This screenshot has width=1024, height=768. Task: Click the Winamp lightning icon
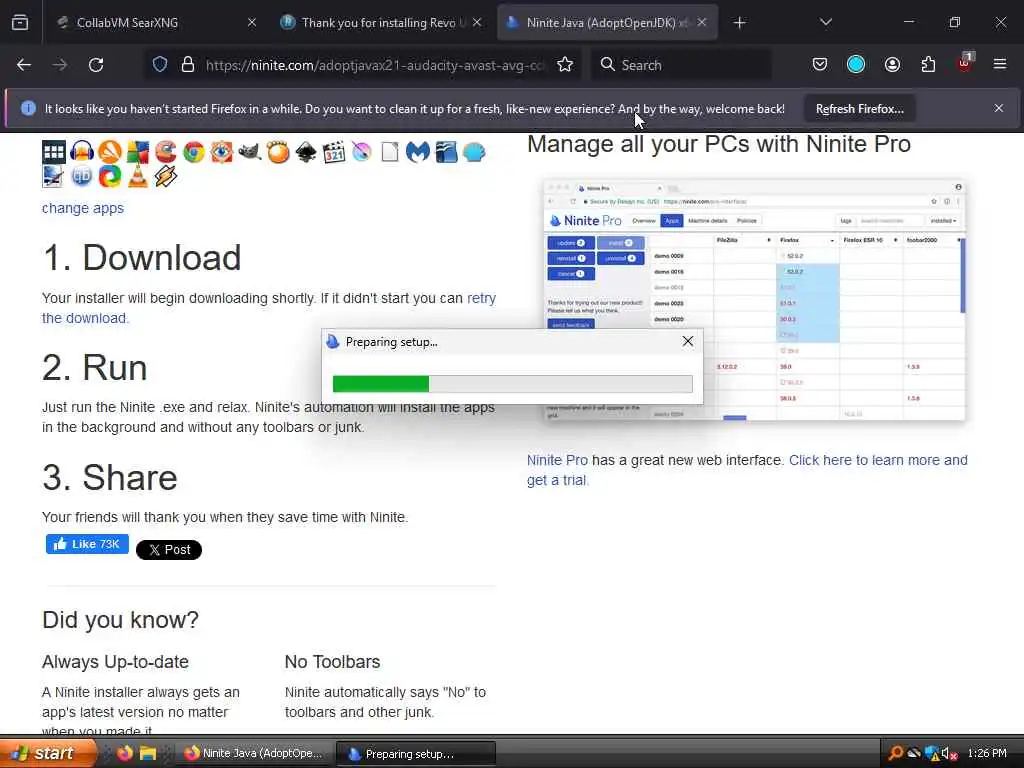[x=166, y=176]
